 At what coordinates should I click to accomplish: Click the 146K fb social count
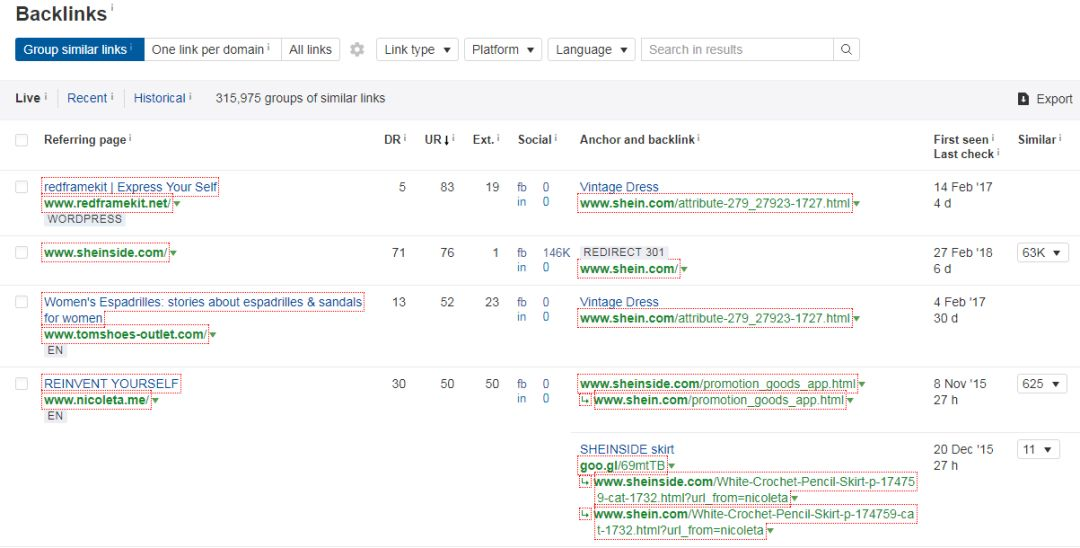557,253
